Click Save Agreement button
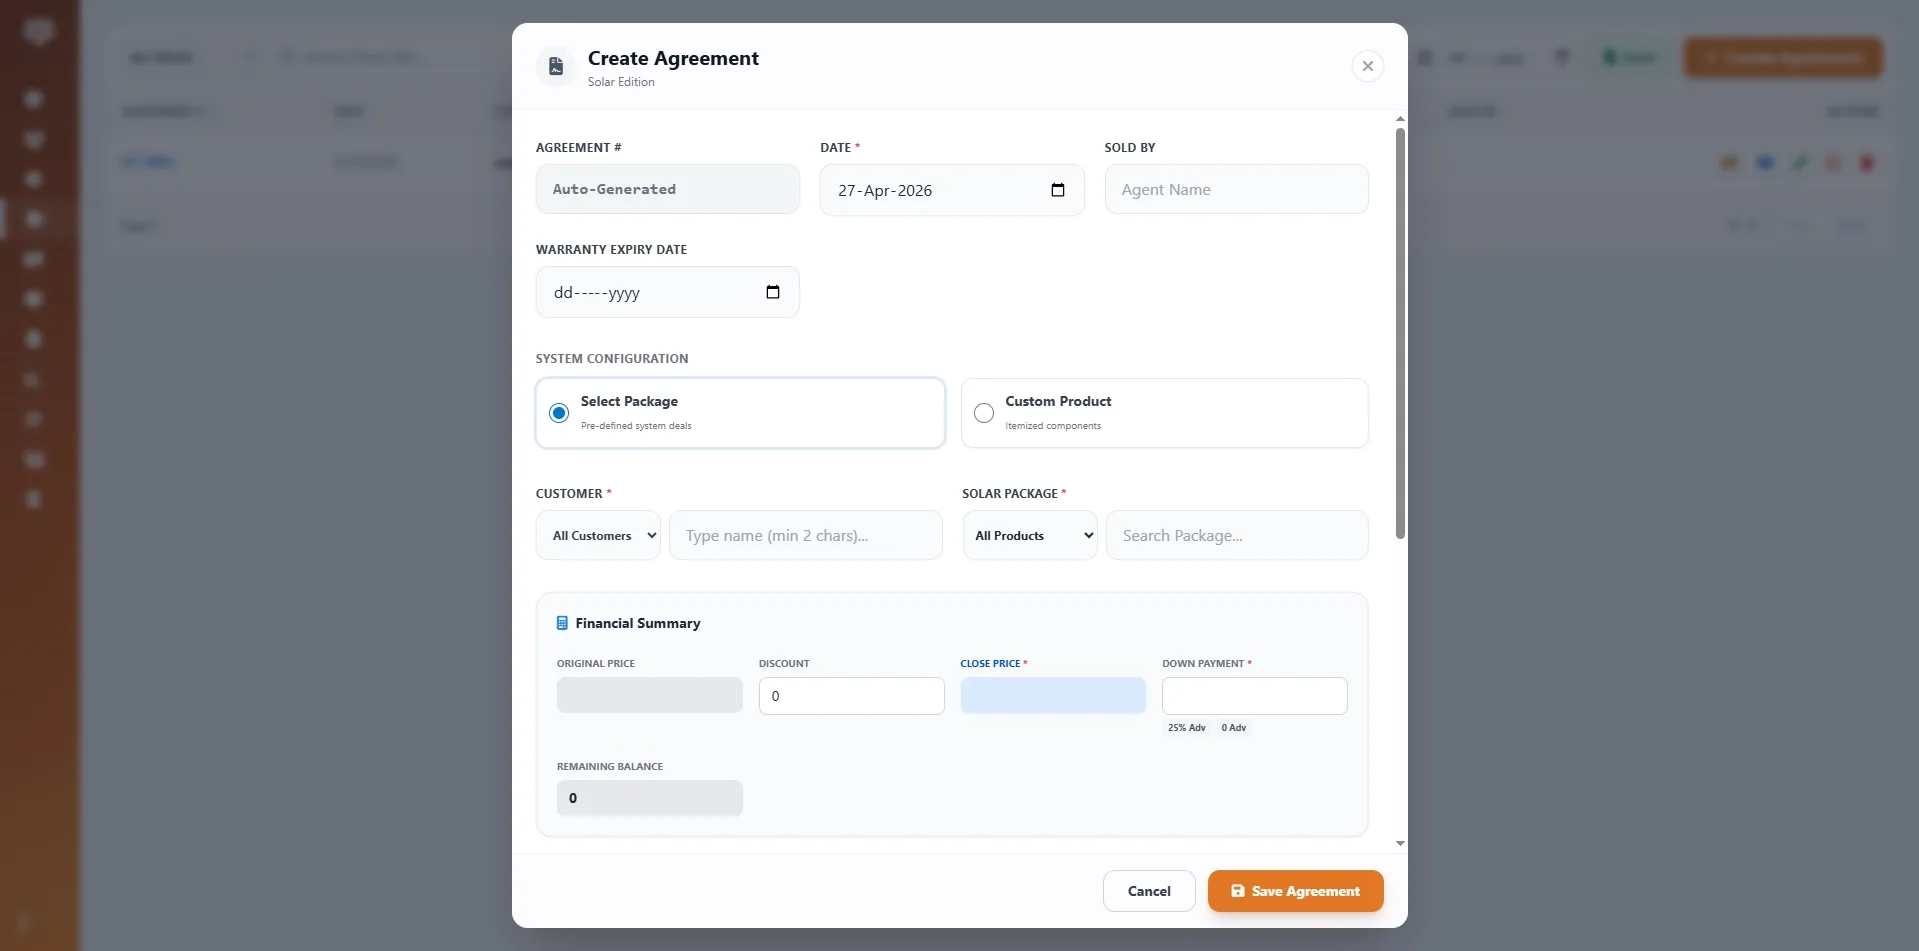 [x=1295, y=891]
